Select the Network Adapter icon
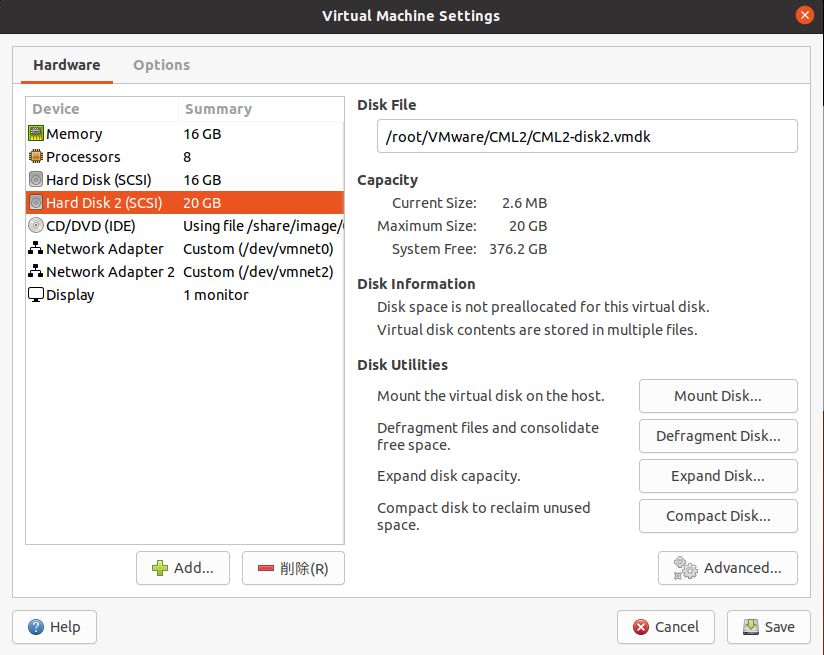 pyautogui.click(x=35, y=248)
